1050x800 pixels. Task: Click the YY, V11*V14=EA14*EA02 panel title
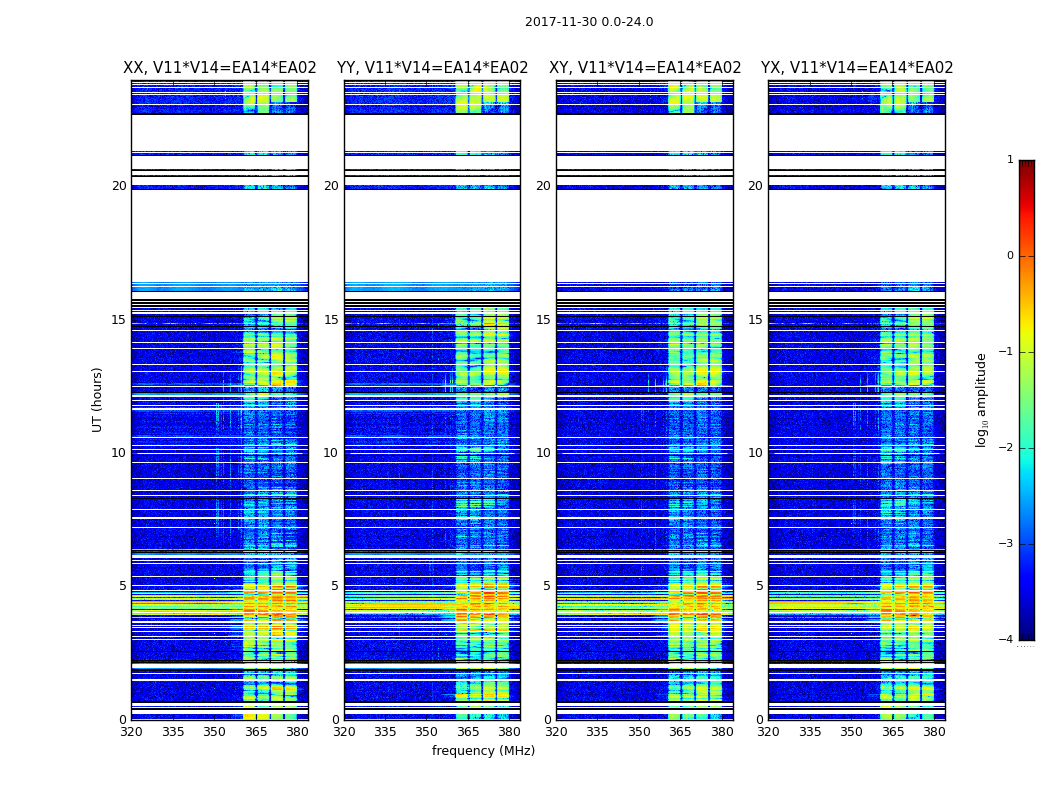pyautogui.click(x=433, y=68)
